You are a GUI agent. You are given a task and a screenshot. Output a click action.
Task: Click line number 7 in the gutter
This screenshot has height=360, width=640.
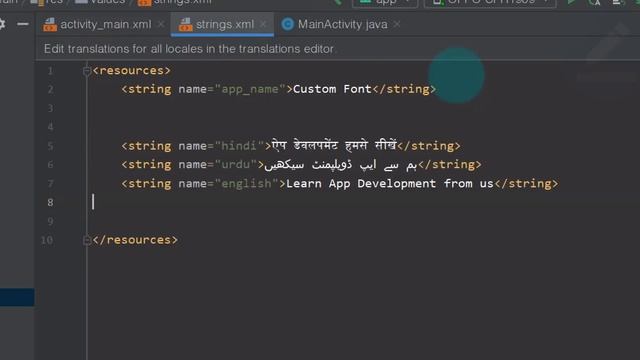tap(50, 184)
